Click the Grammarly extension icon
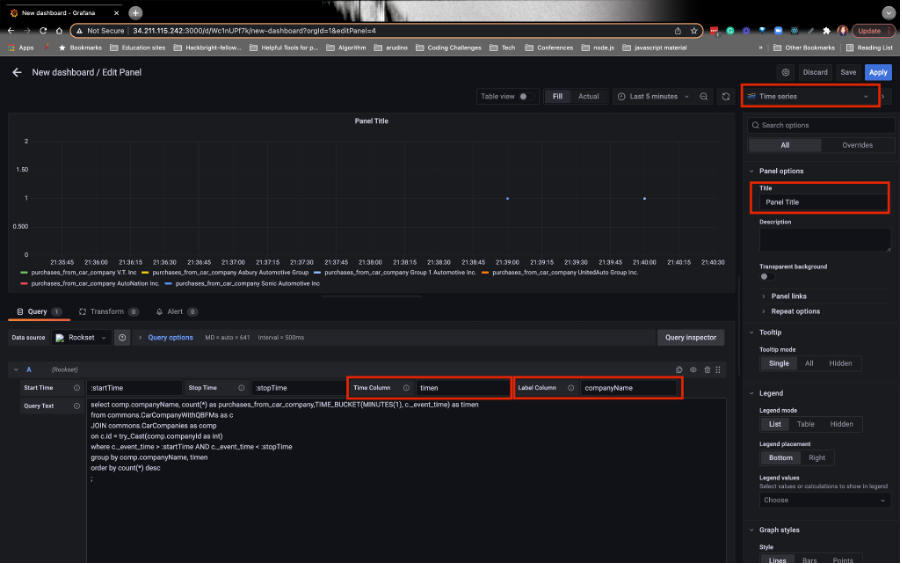This screenshot has height=564, width=902. point(730,31)
